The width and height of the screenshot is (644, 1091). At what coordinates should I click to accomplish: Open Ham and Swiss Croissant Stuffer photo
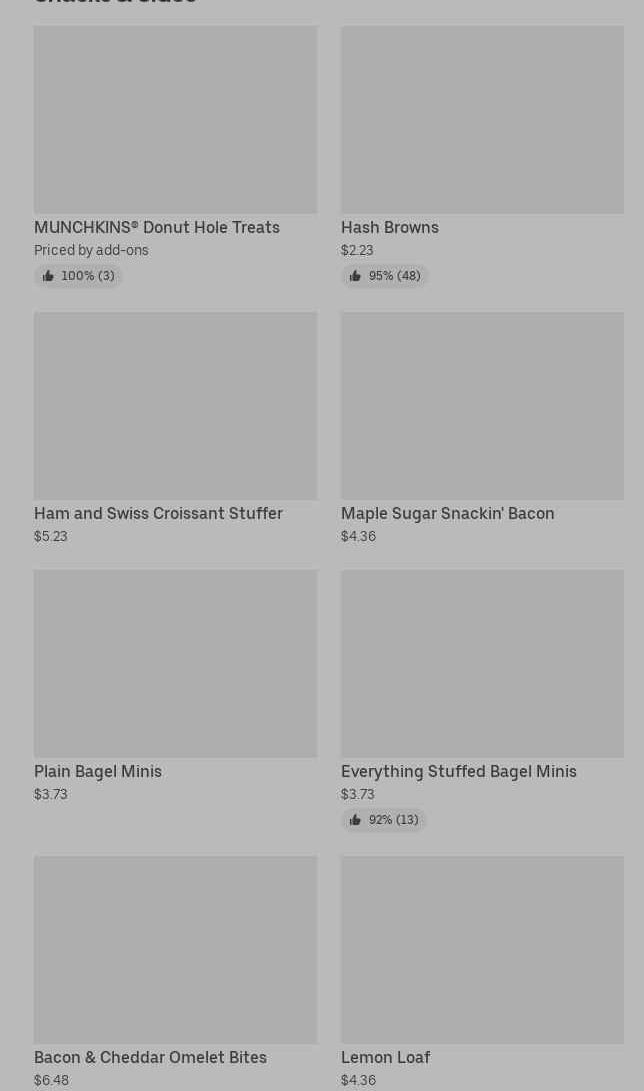click(175, 405)
